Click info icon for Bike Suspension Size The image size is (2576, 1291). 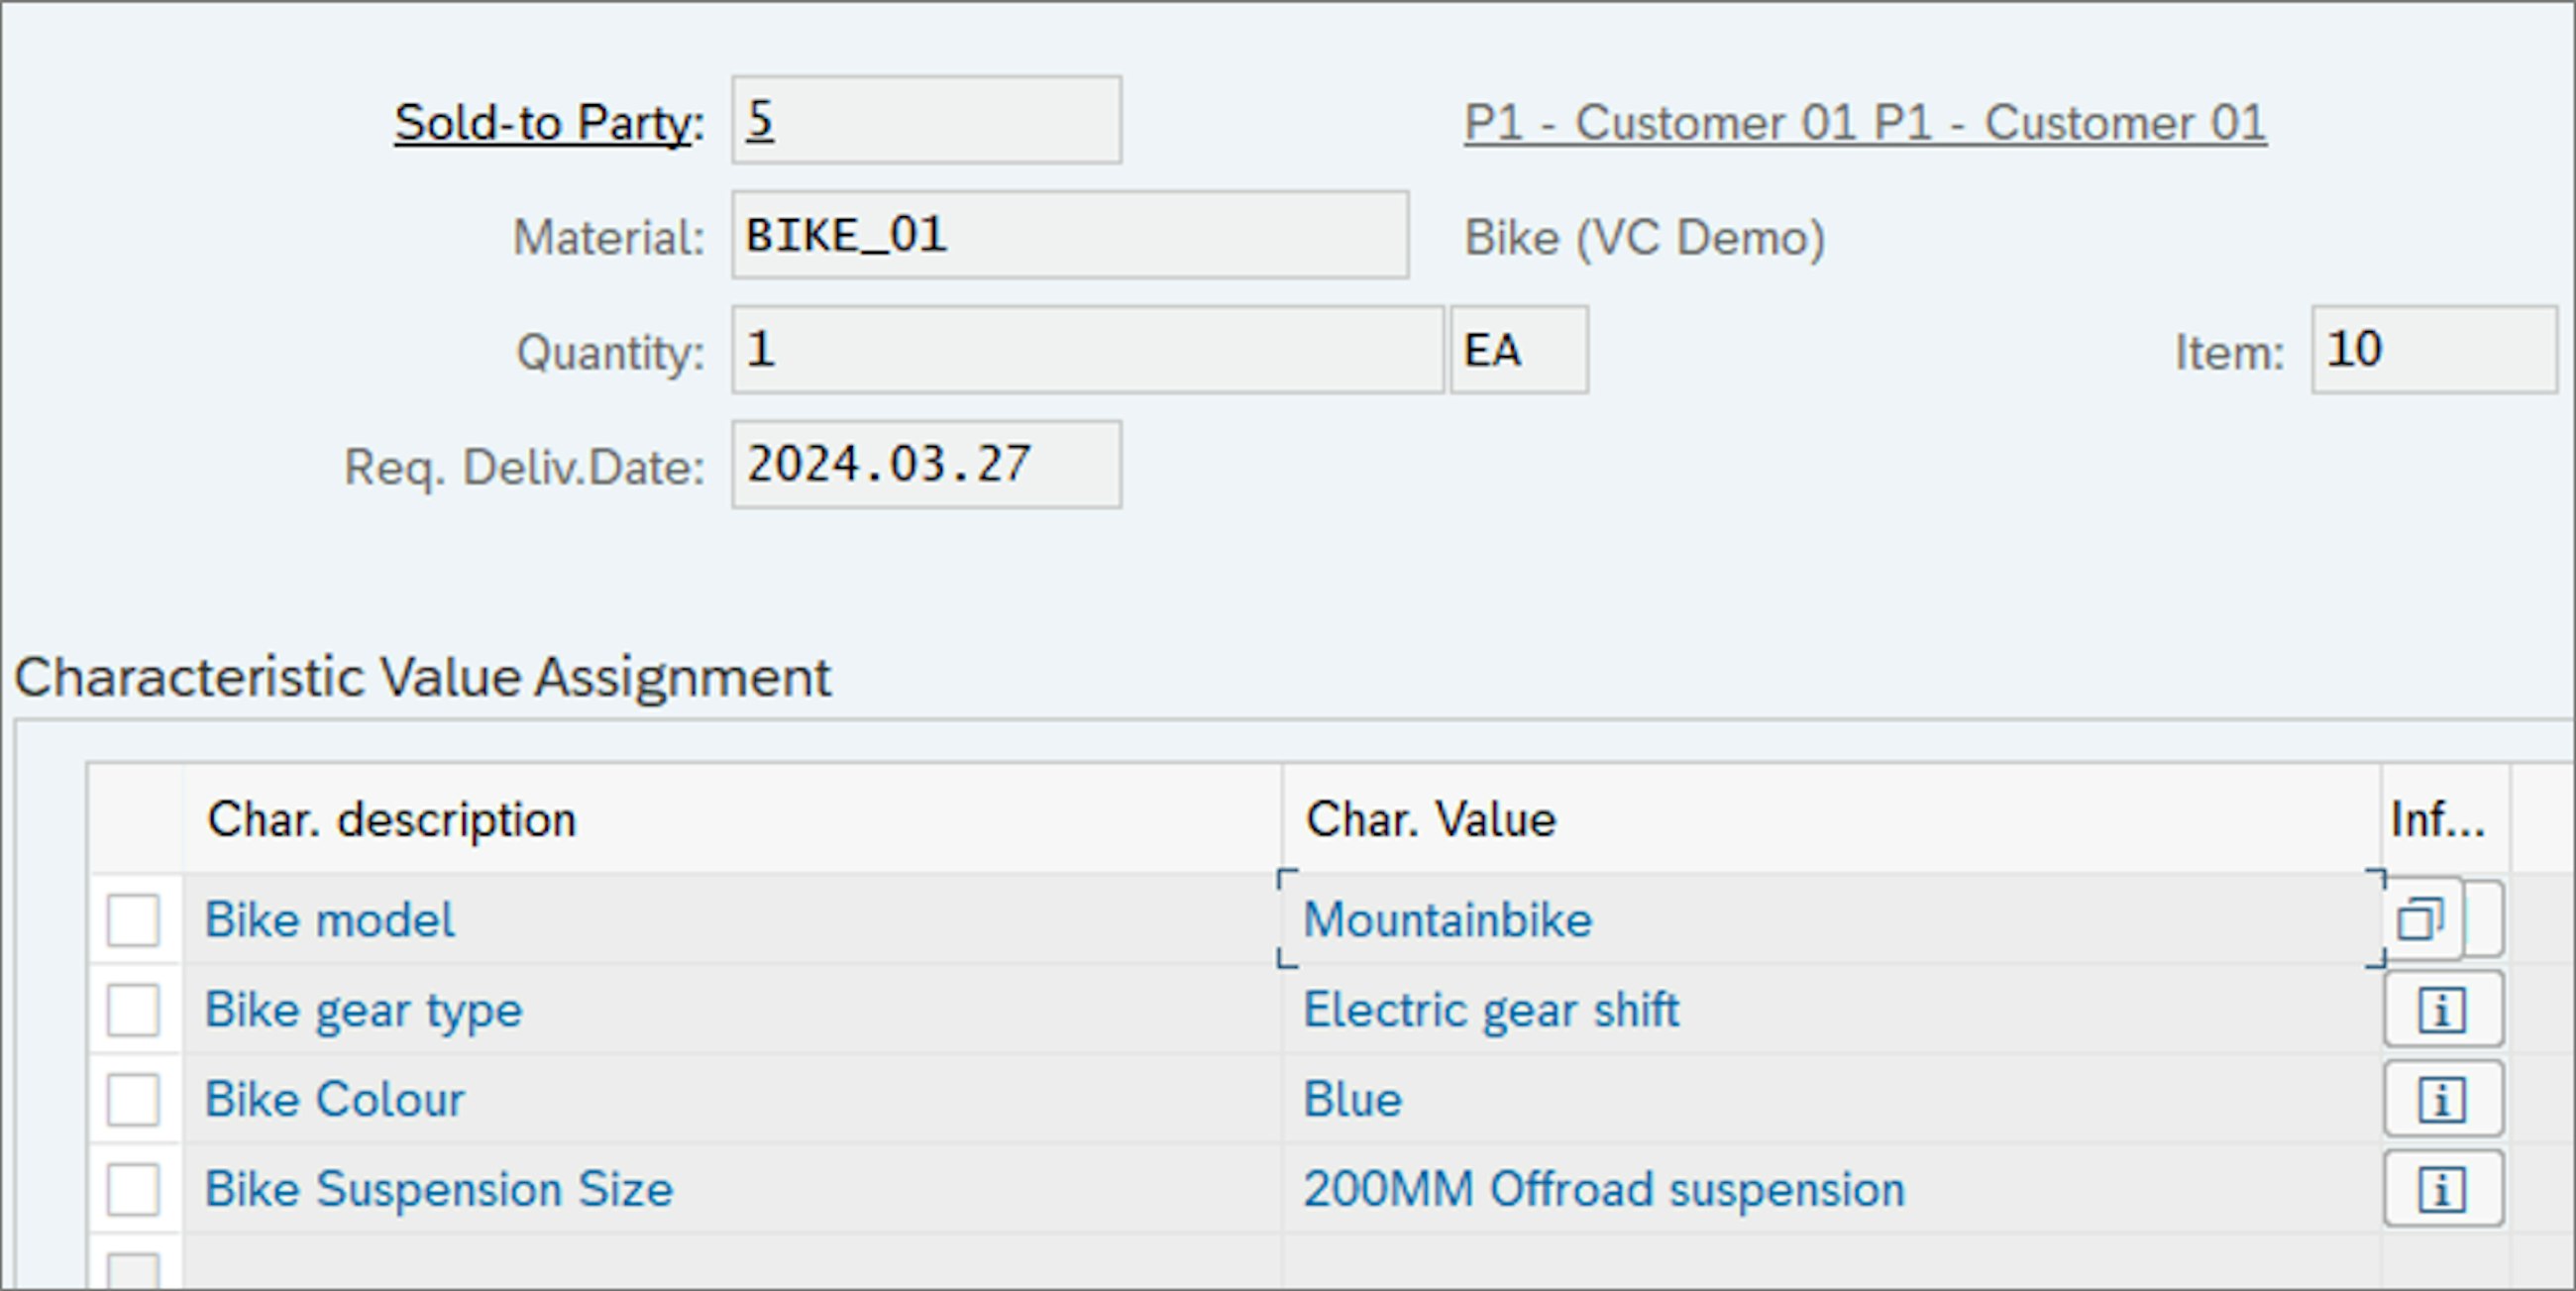(x=2442, y=1190)
